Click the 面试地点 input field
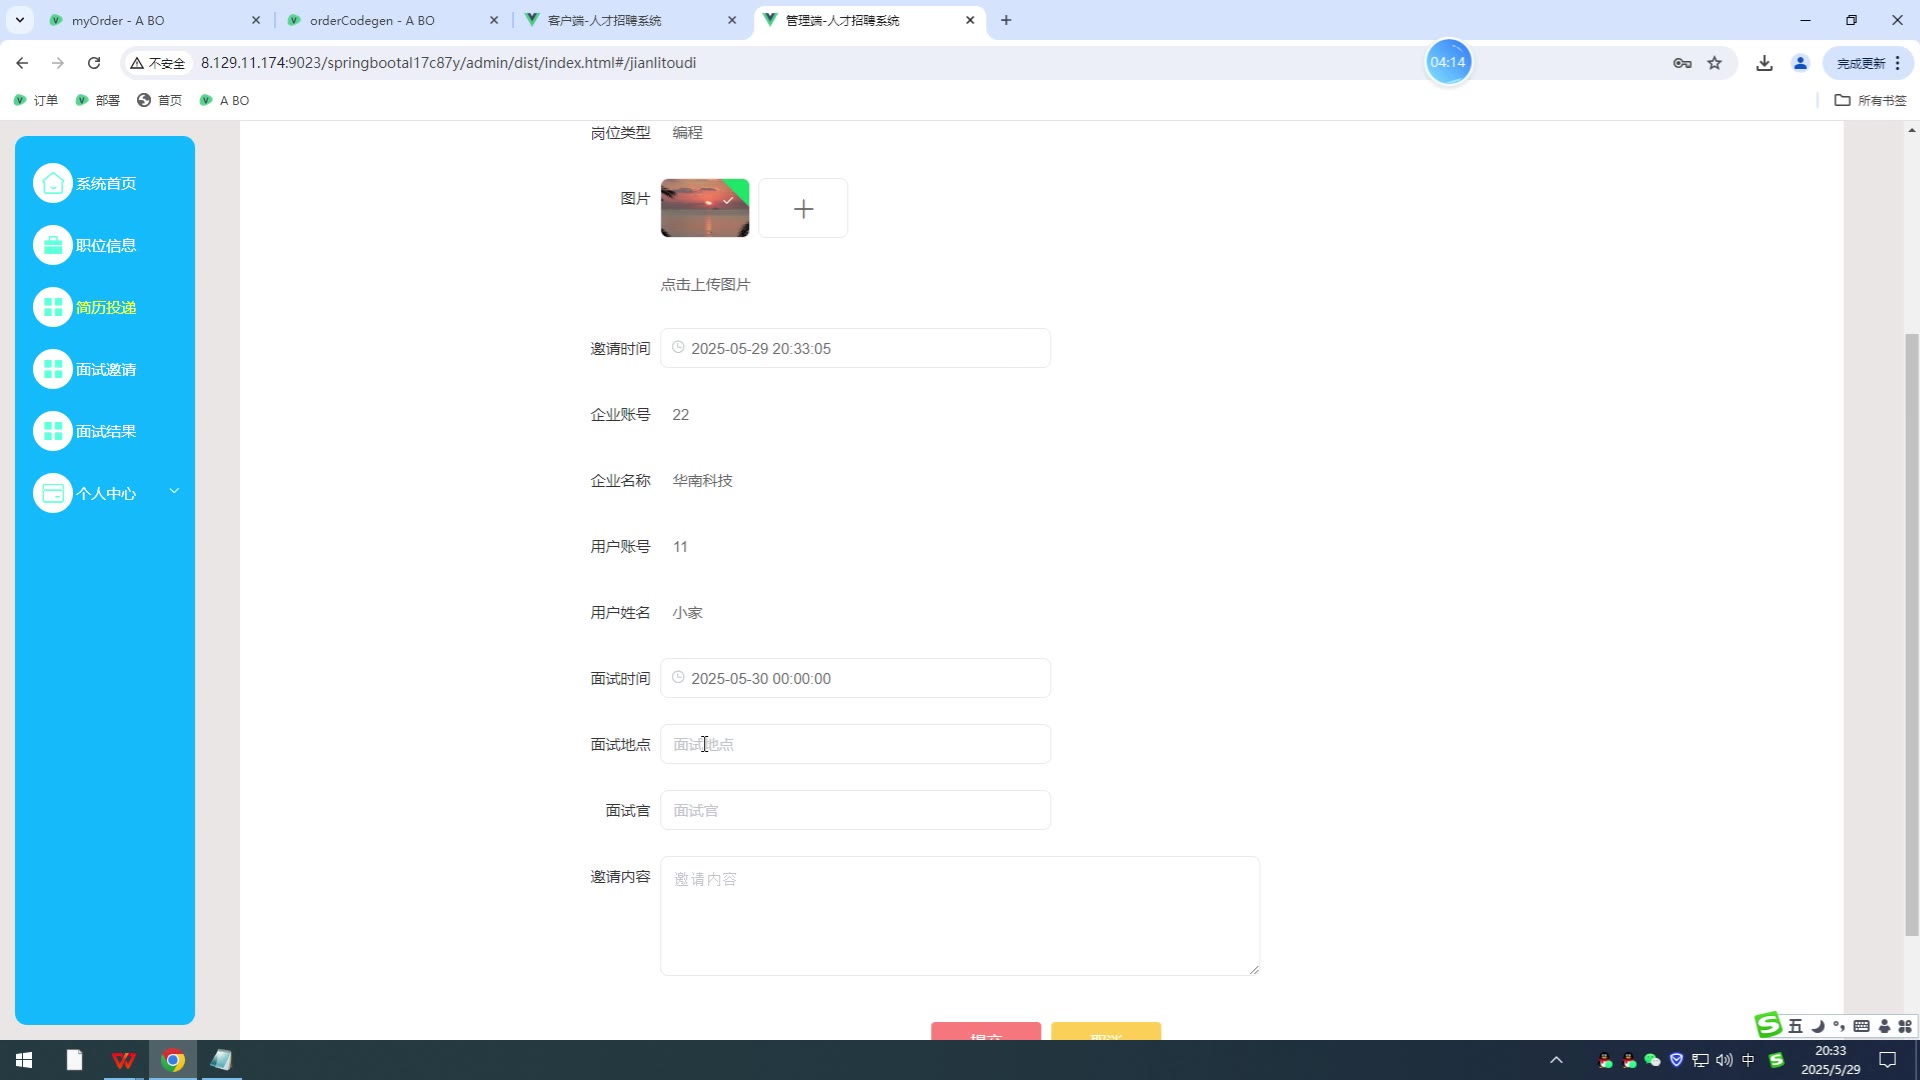 855,744
